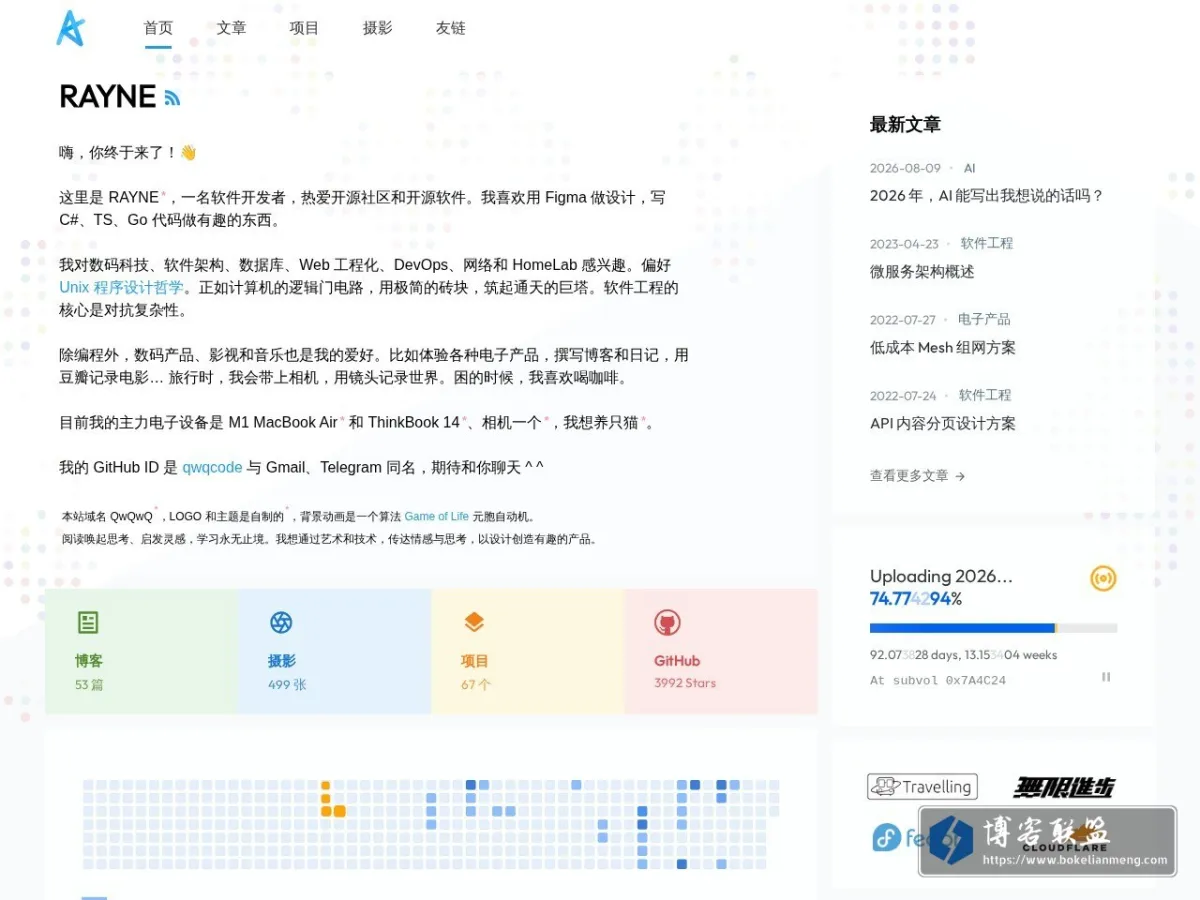The image size is (1200, 900).
Task: Open the 无限进步 badge
Action: pyautogui.click(x=1064, y=787)
